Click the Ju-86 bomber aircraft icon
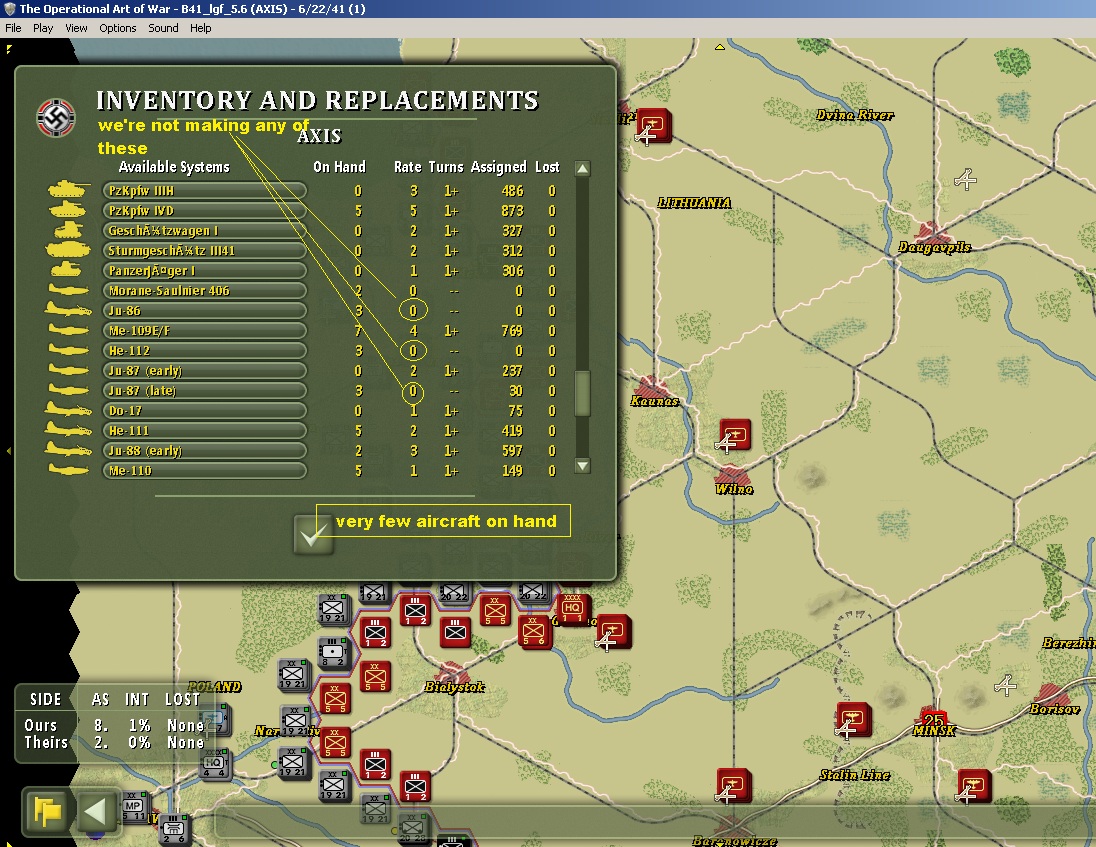This screenshot has height=847, width=1096. coord(68,310)
